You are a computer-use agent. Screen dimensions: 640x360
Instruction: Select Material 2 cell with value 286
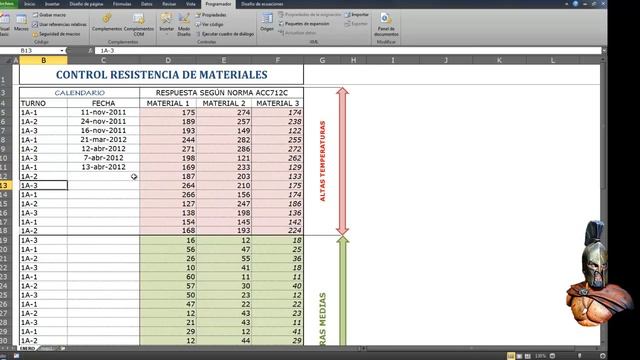pyautogui.click(x=224, y=149)
